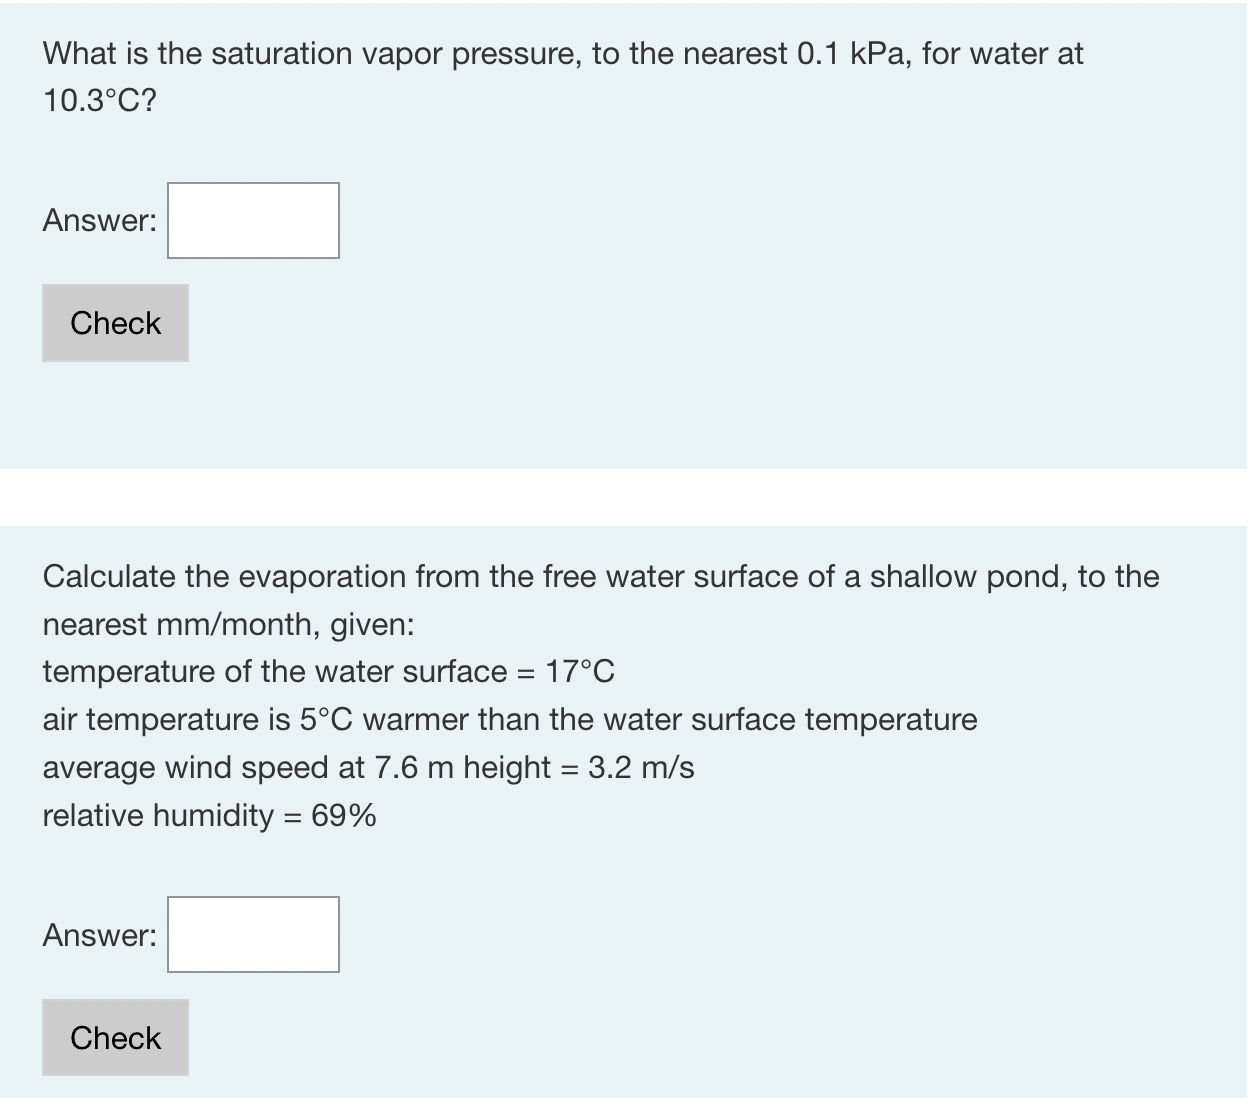Click the answer box for the pond evaporation question
Image resolution: width=1248 pixels, height=1098 pixels.
point(252,934)
